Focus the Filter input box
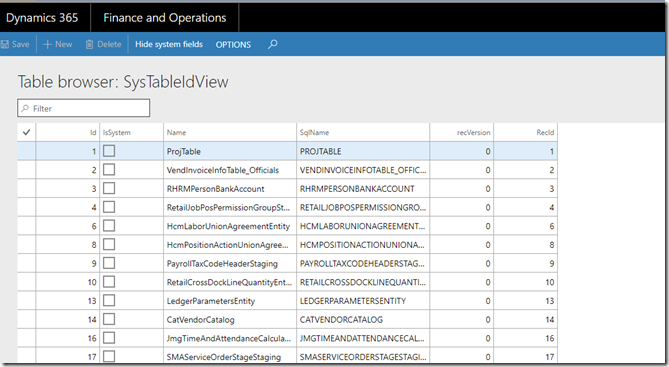Image resolution: width=669 pixels, height=367 pixels. click(84, 108)
